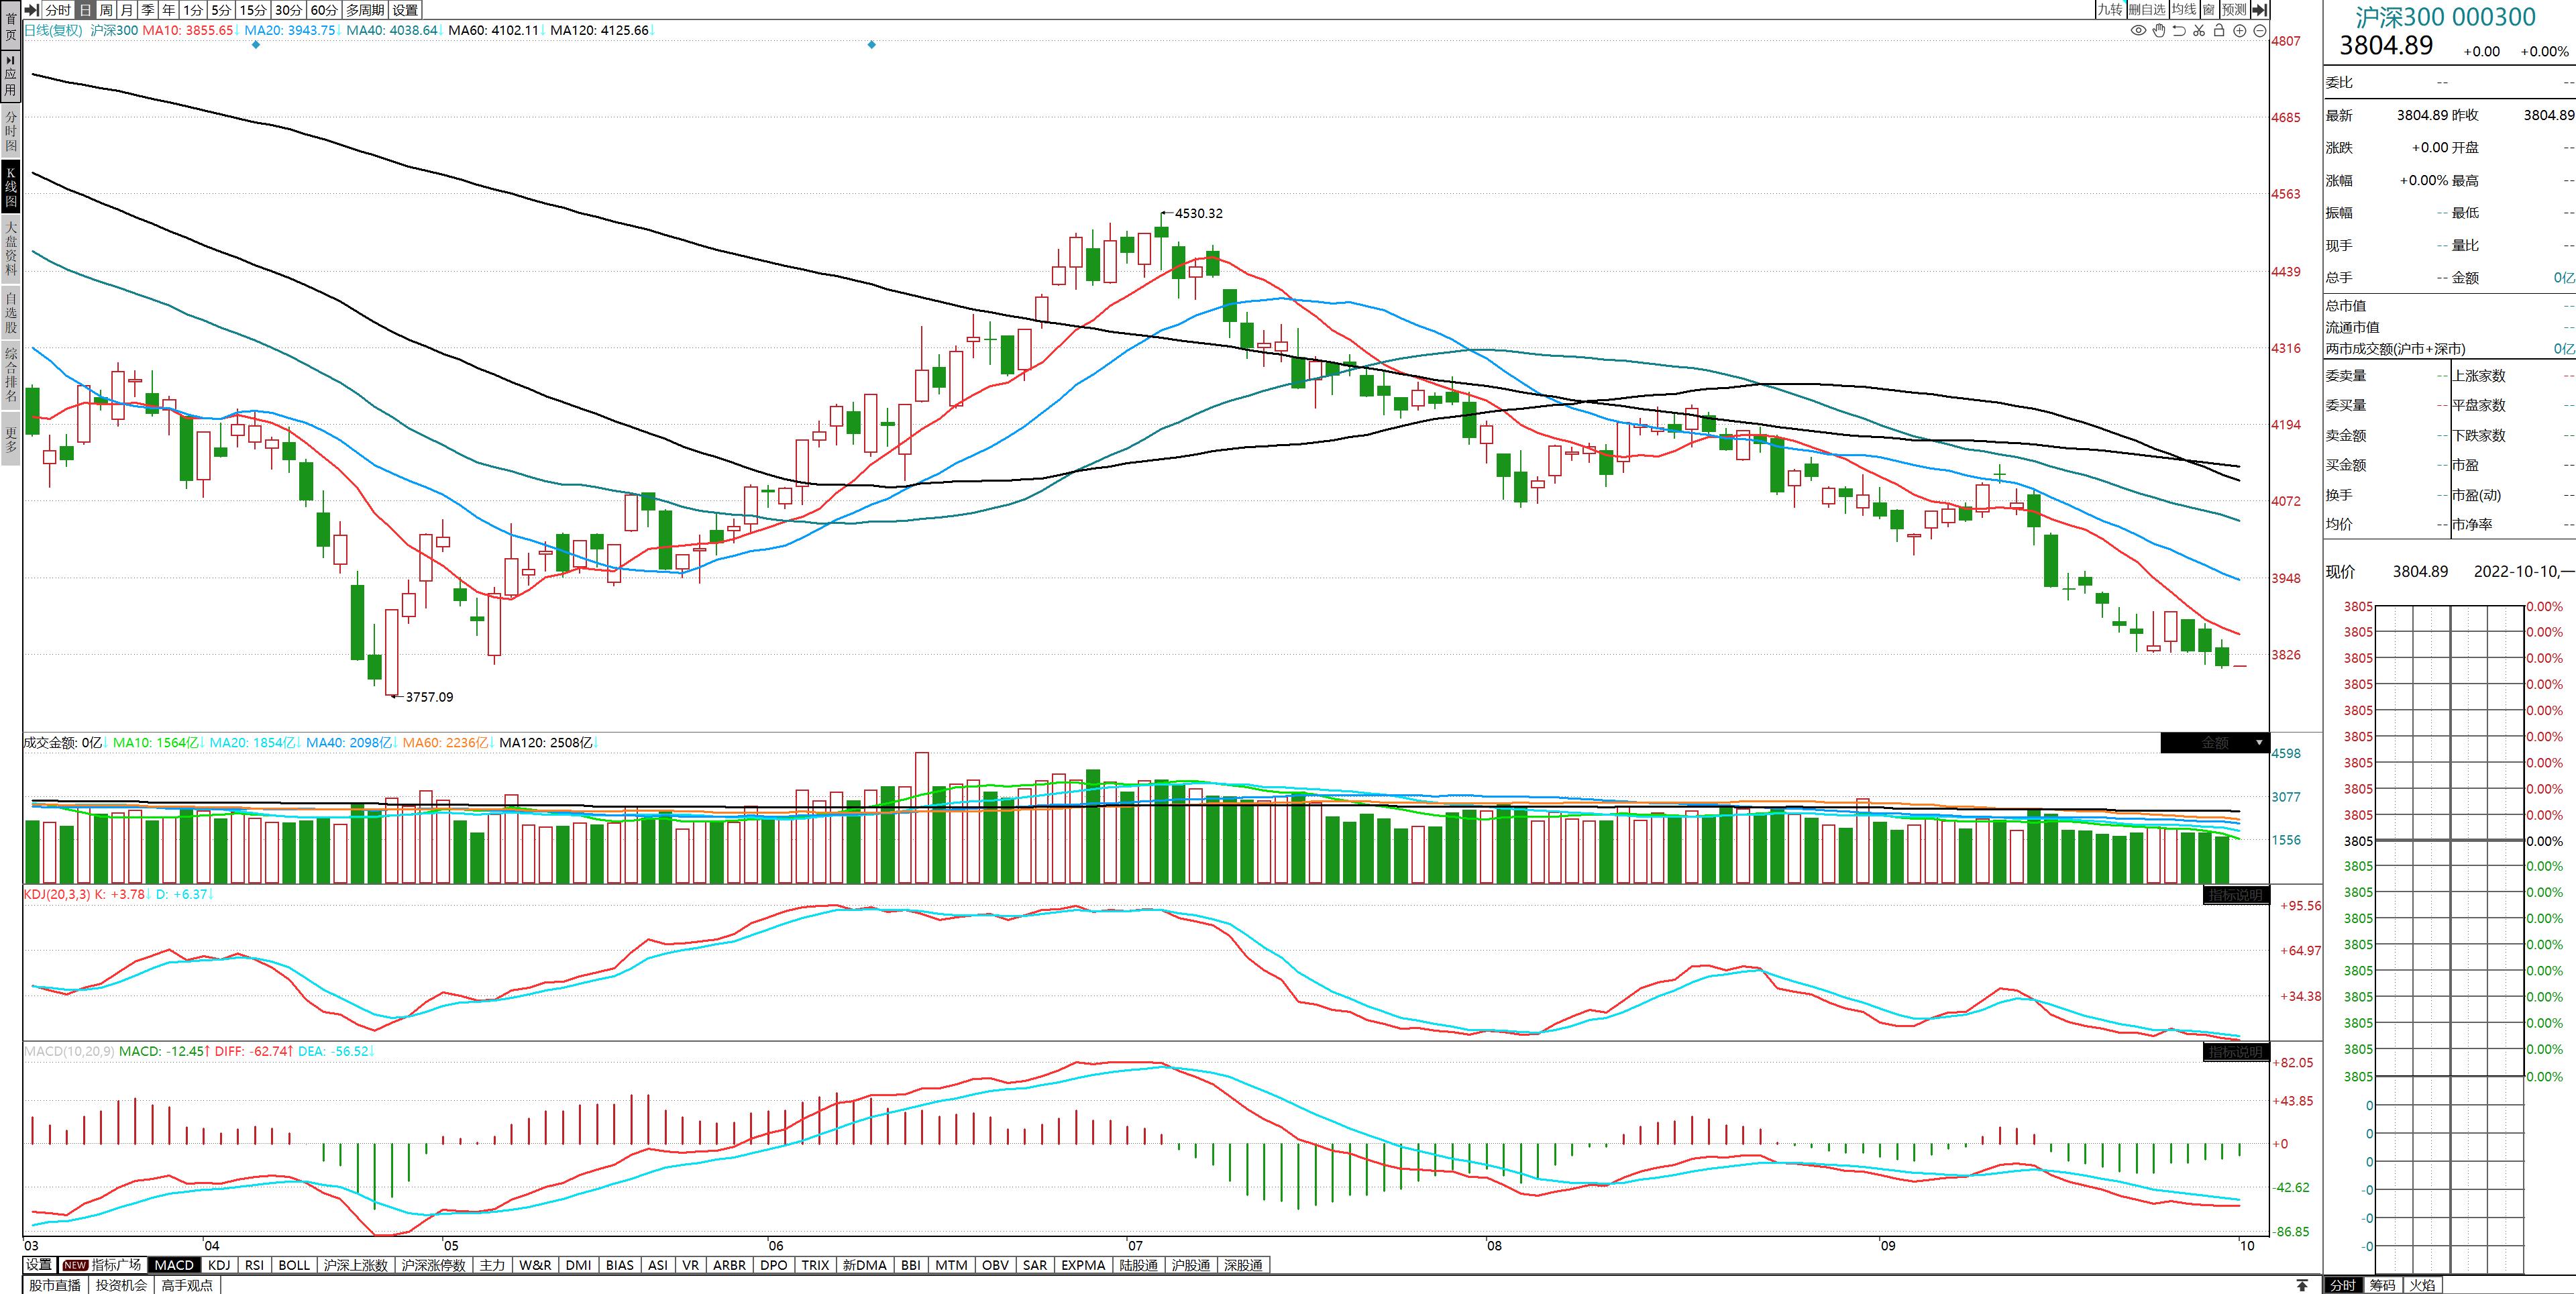Toggle the eye visibility icon above chart

[2138, 31]
